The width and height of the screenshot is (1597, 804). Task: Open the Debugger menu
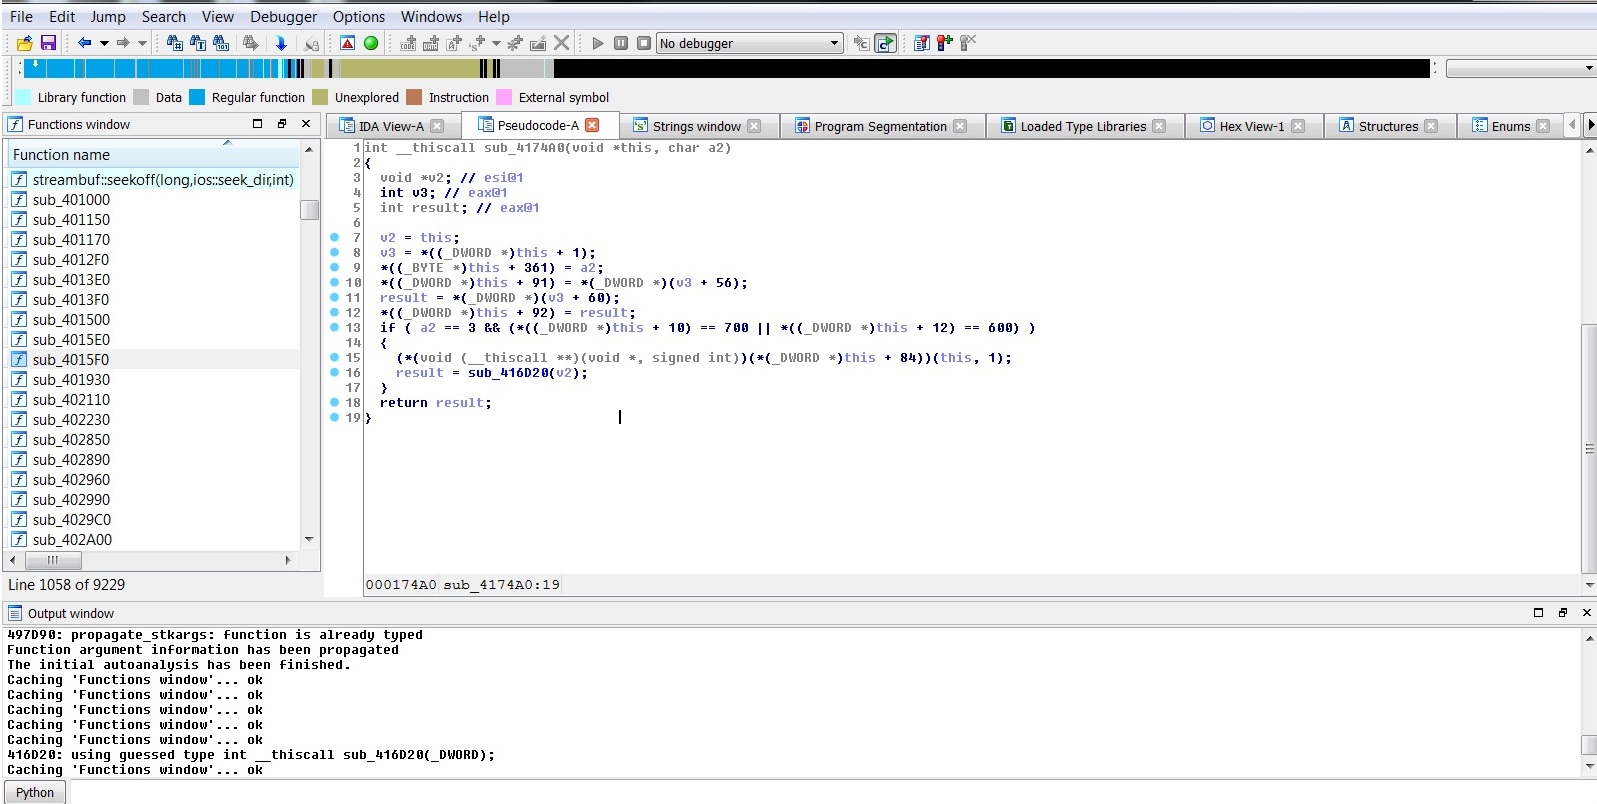[283, 17]
